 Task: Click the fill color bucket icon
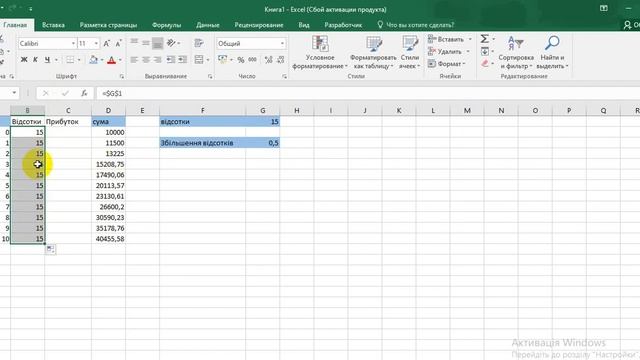(93, 60)
